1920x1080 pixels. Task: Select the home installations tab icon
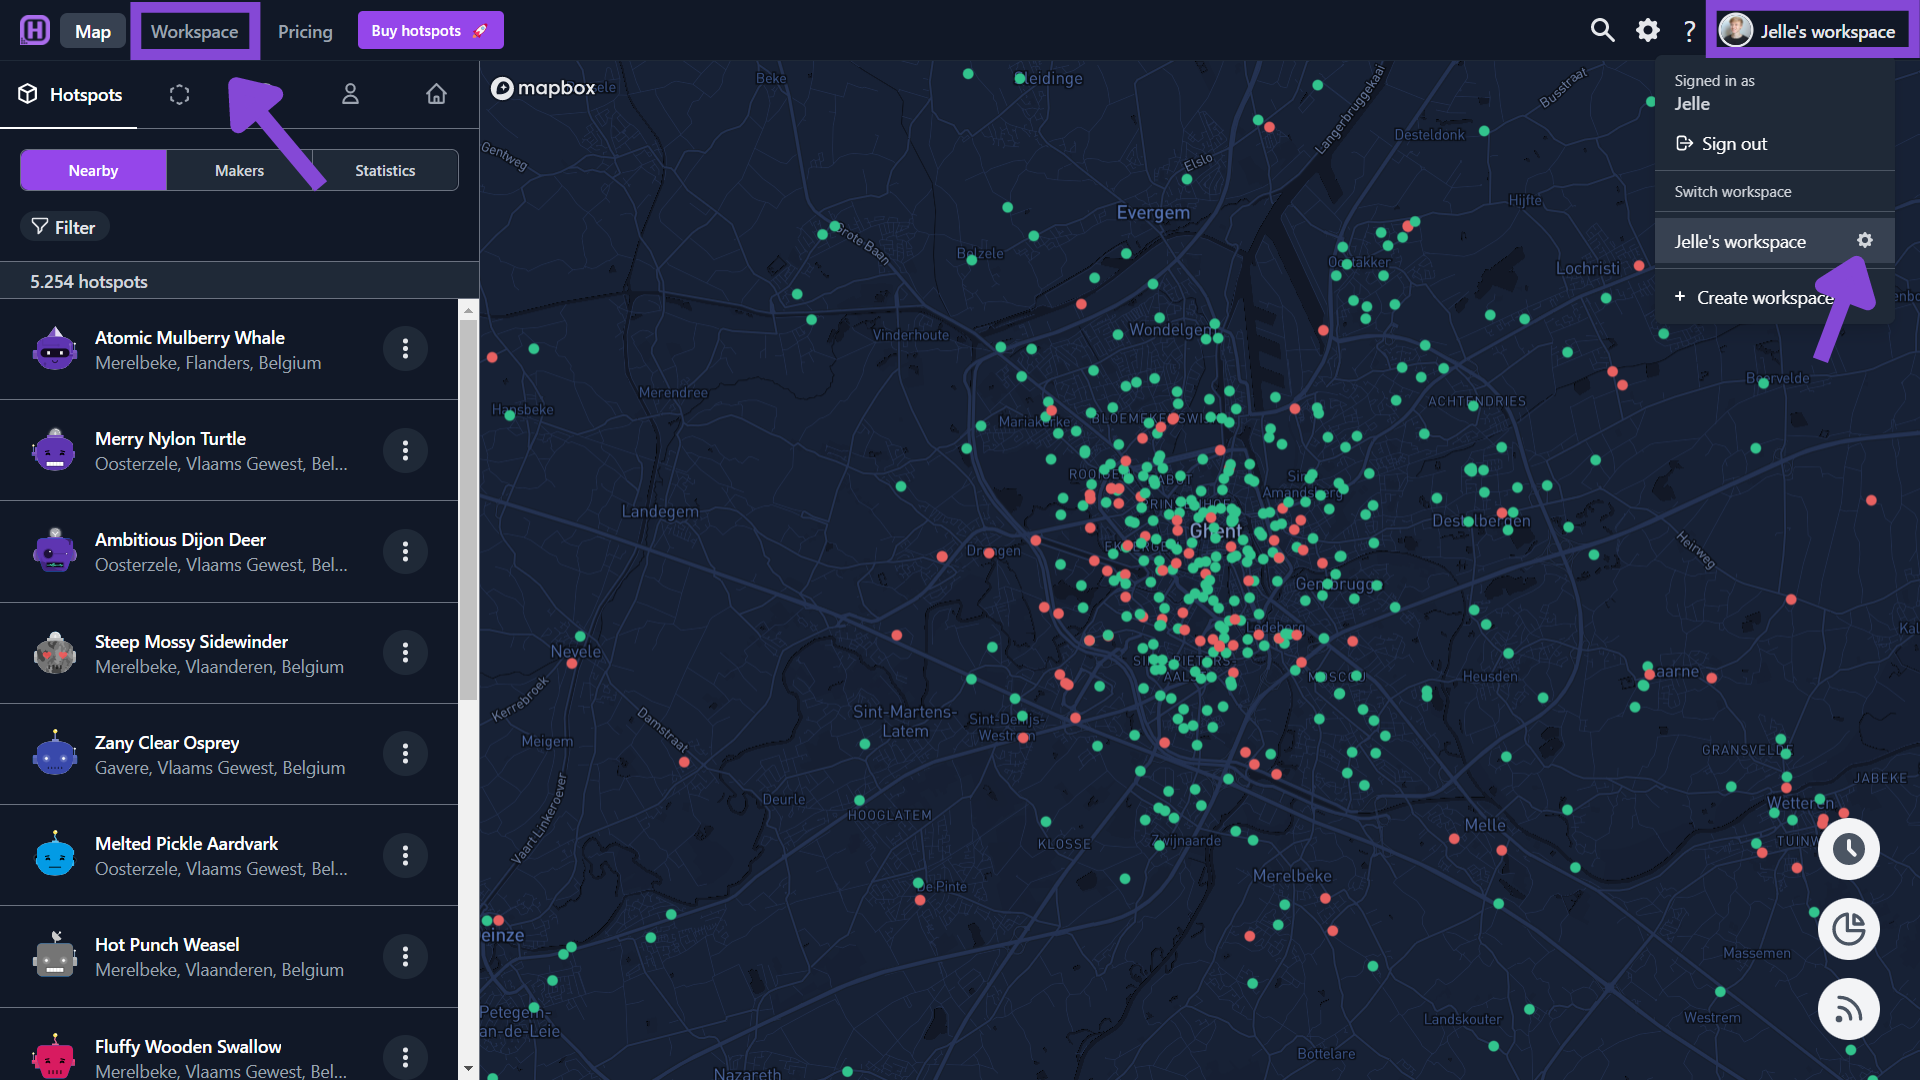coord(436,94)
